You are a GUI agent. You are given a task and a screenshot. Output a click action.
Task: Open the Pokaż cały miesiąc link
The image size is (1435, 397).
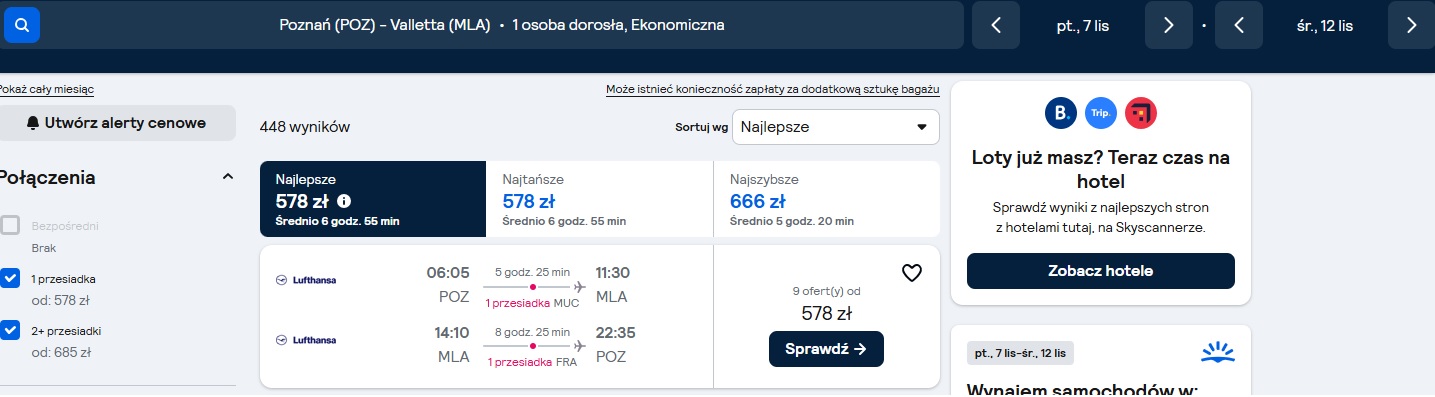tap(46, 89)
